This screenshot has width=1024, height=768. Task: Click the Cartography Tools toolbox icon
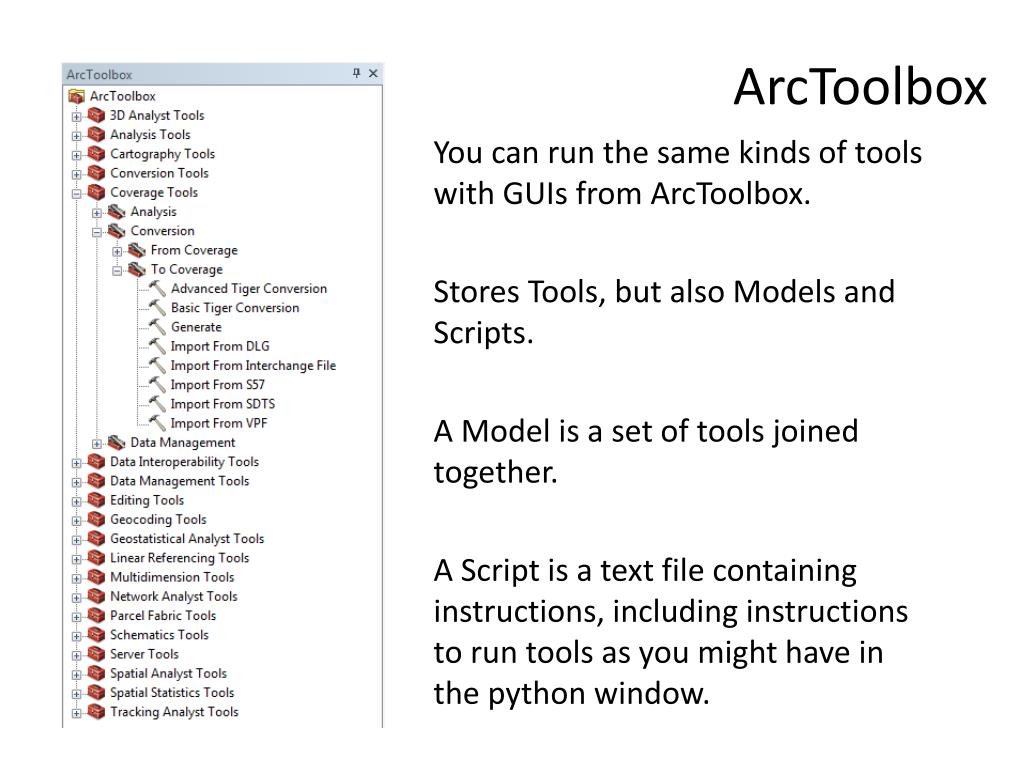pos(96,154)
